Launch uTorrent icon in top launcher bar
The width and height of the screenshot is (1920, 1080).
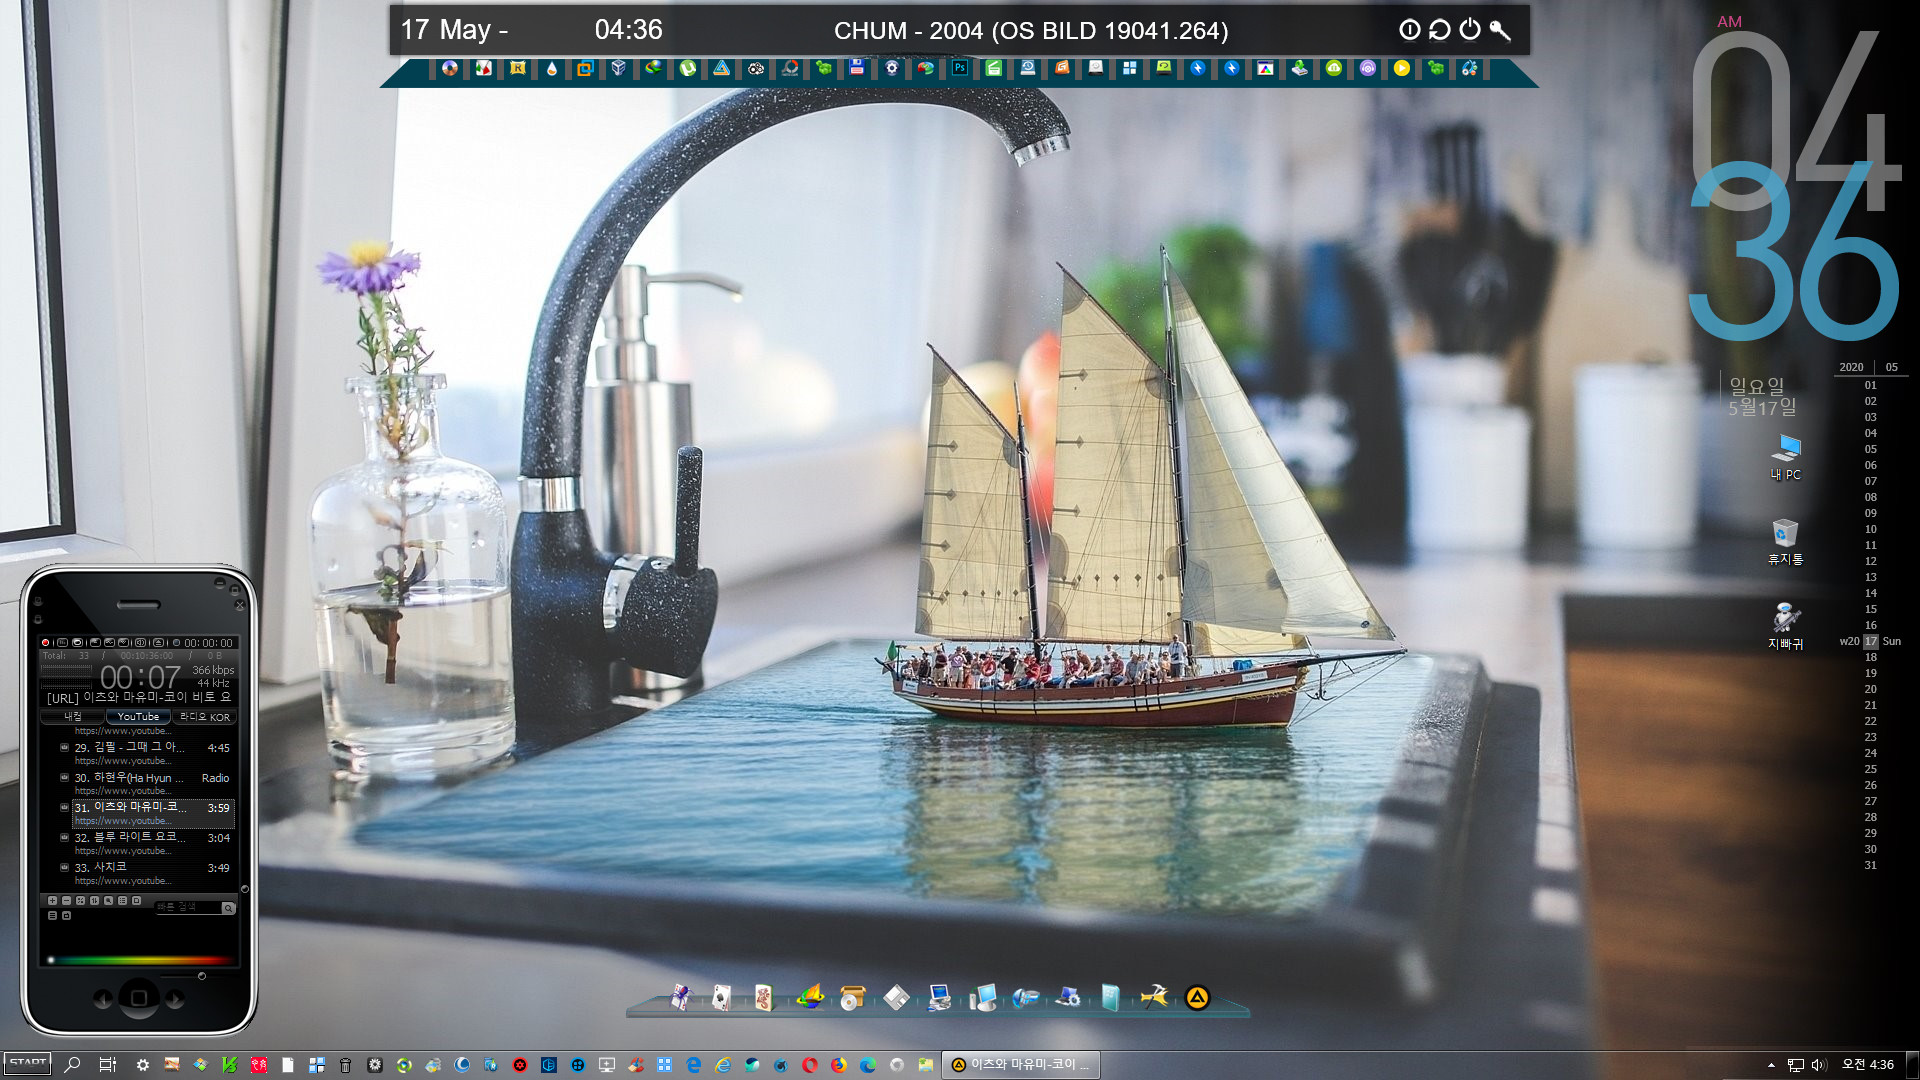click(688, 68)
